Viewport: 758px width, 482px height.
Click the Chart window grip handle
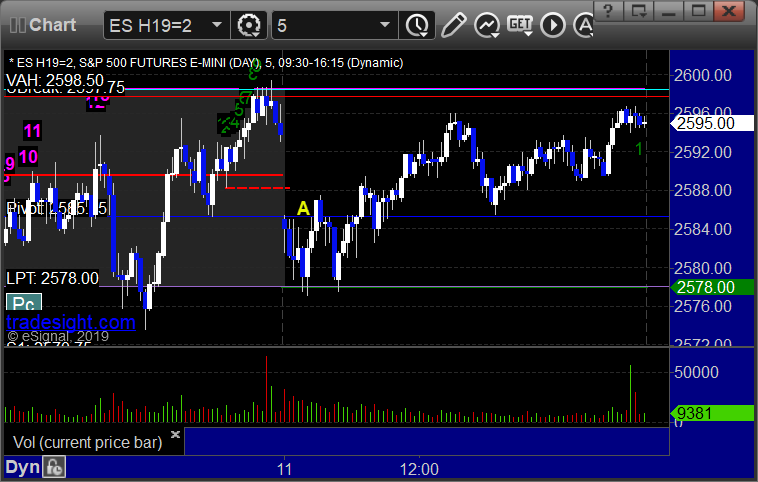click(x=17, y=25)
